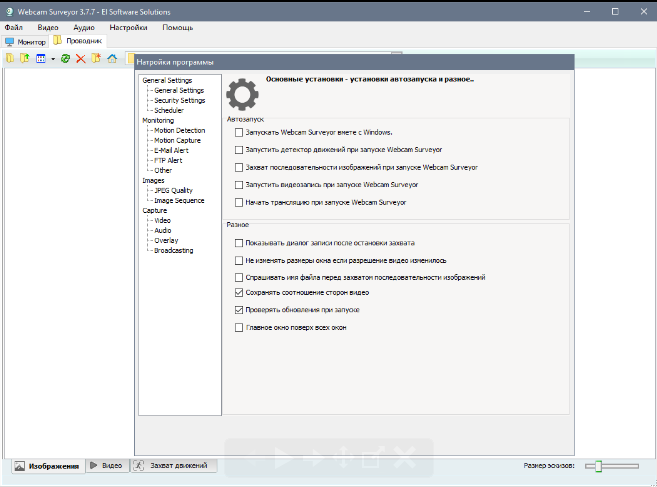Switch to the Захват движений bottom tab
The width and height of the screenshot is (657, 487).
173,466
